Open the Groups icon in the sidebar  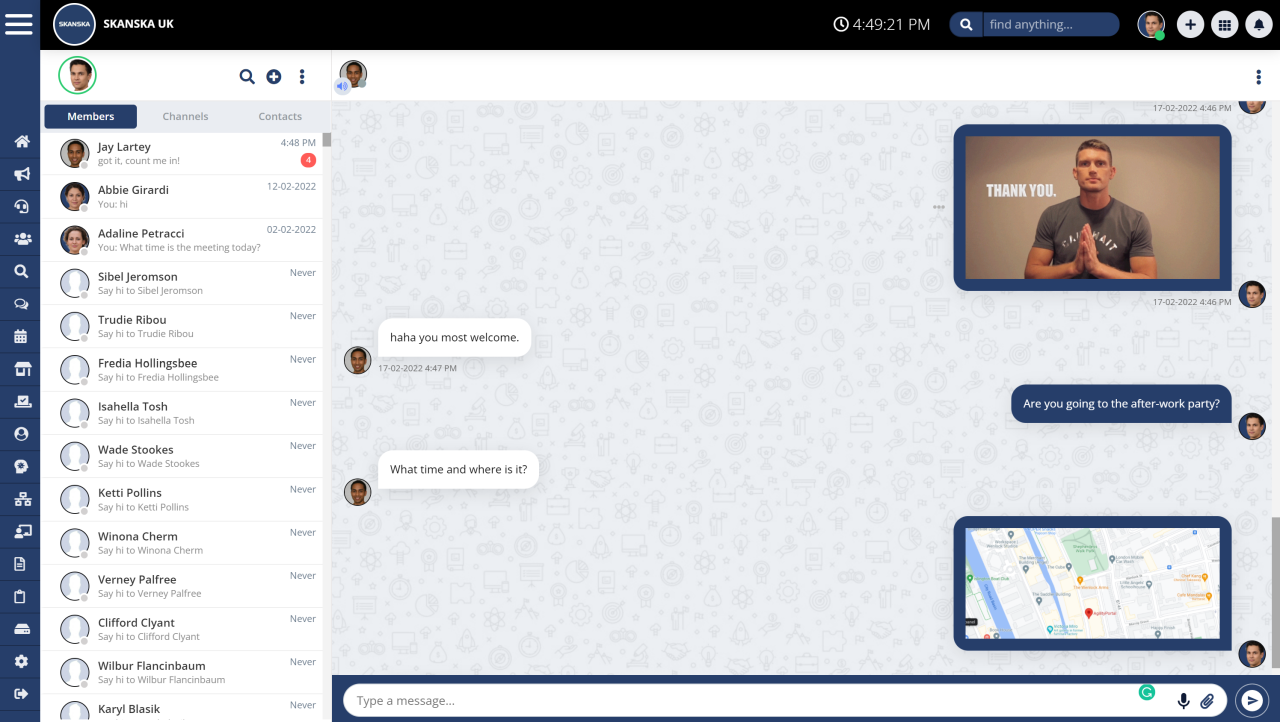click(x=20, y=238)
